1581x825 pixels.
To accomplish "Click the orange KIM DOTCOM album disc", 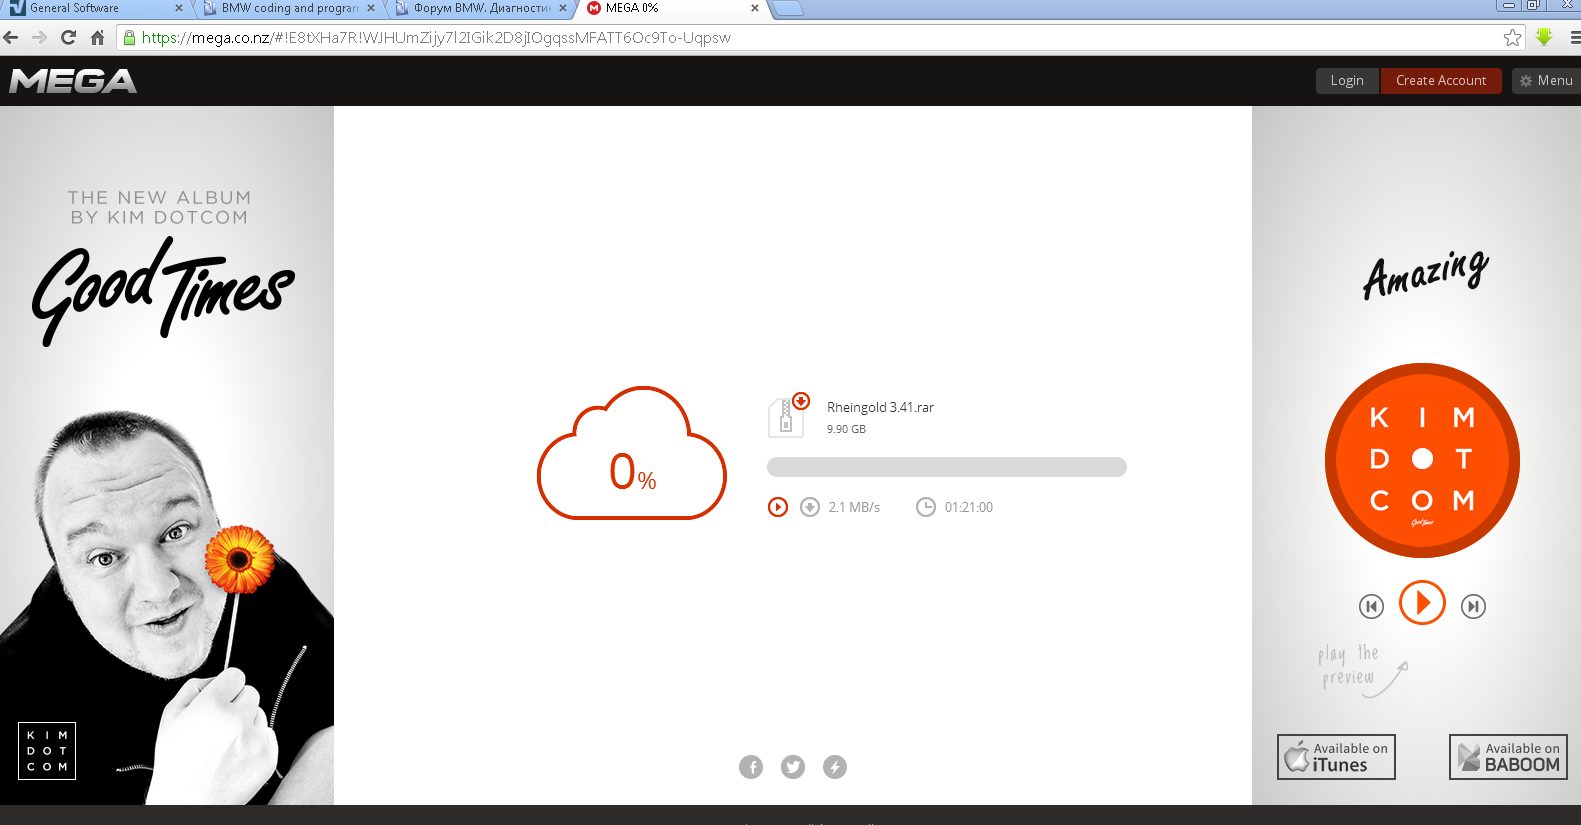I will [x=1422, y=460].
